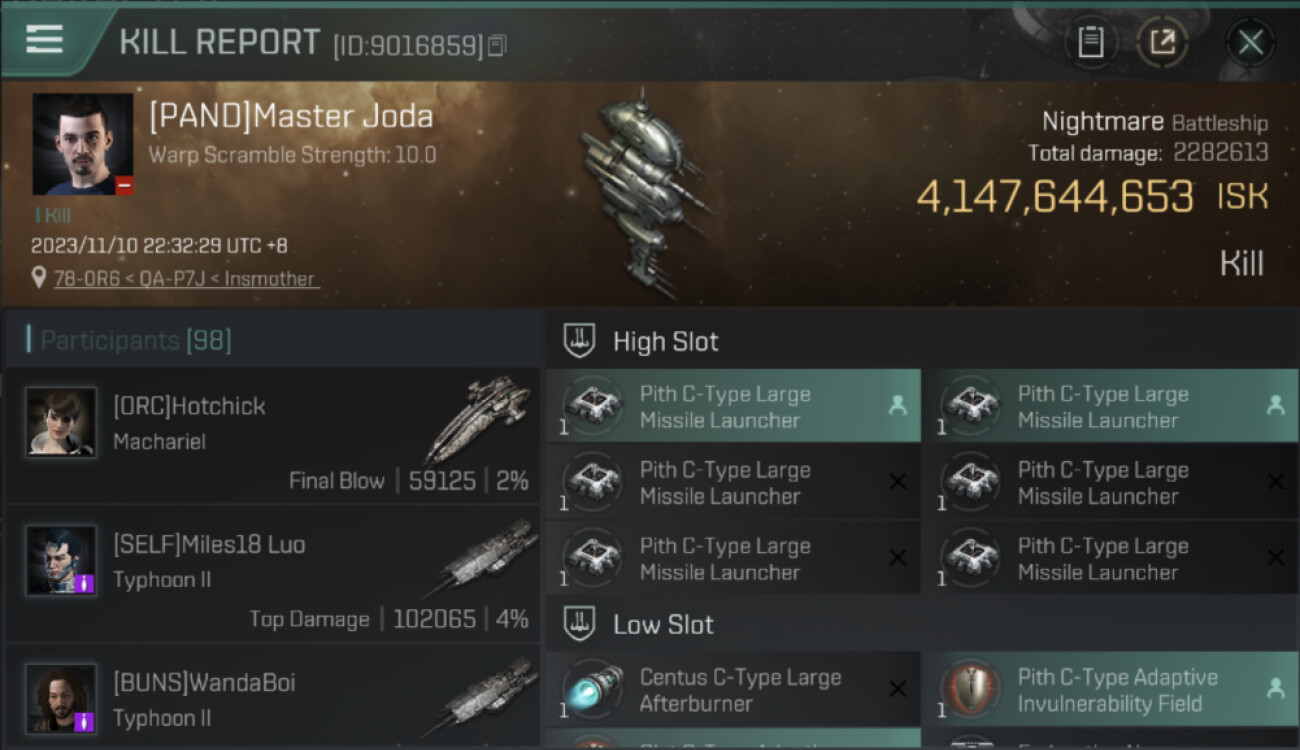
Task: Click the Centus C-Type Large Afterburner icon
Action: (594, 689)
